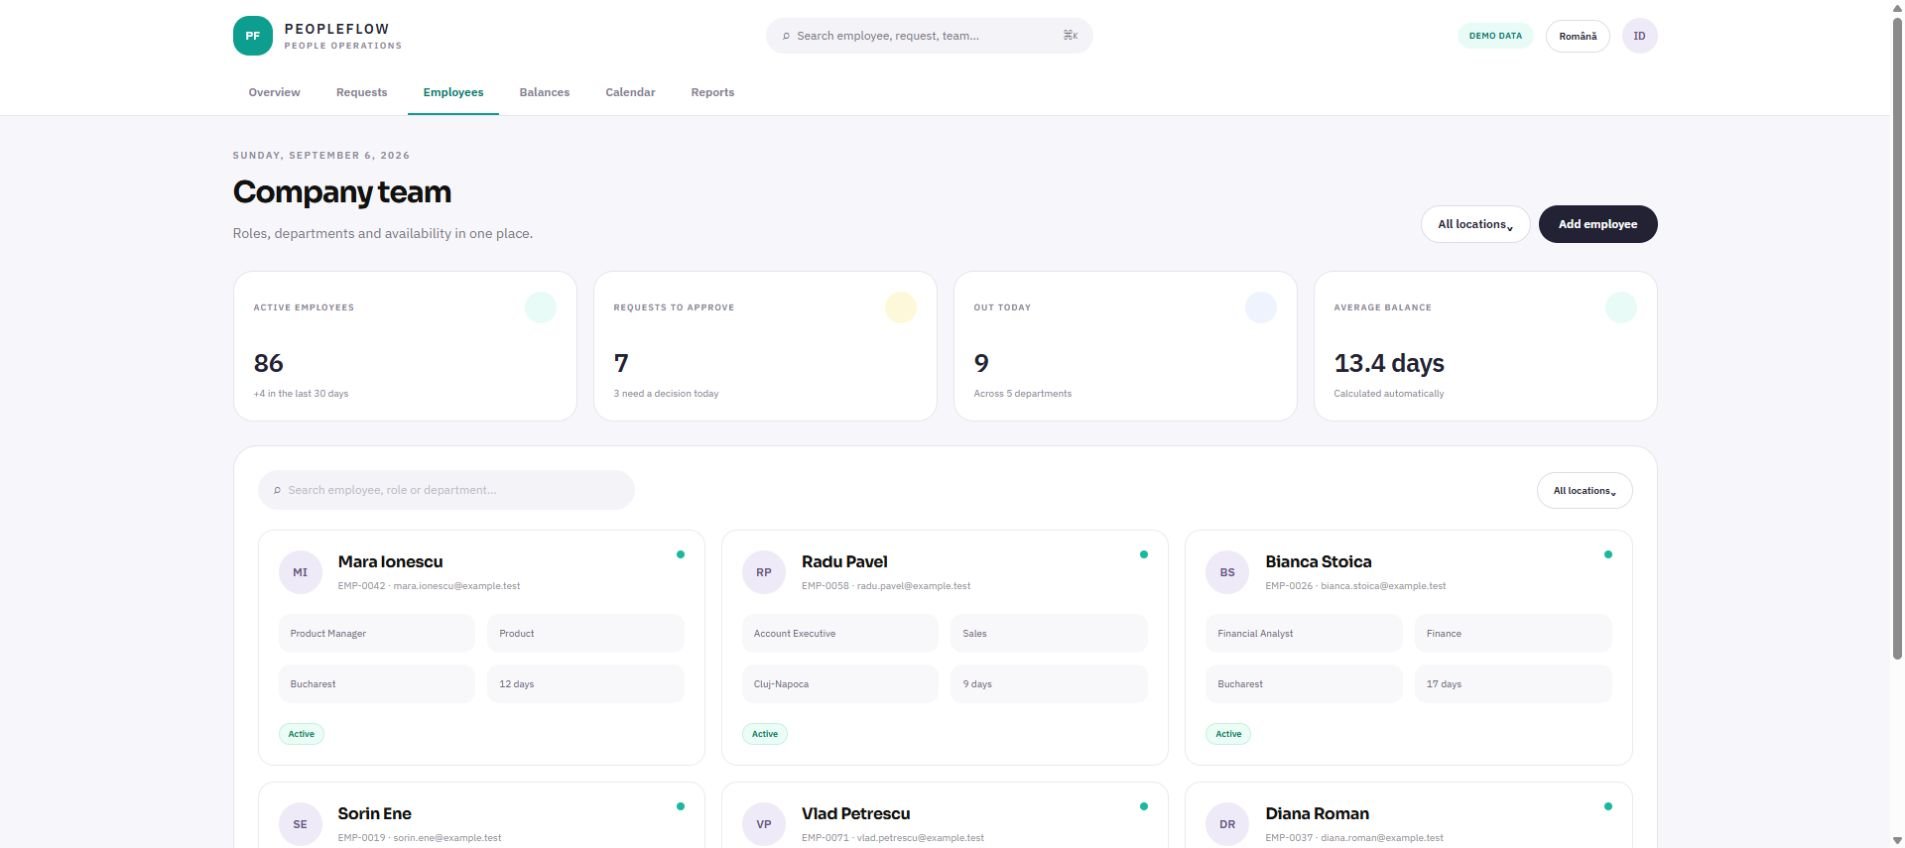Click Sorin Ene's SE avatar
Viewport: 1905px width, 848px height.
pyautogui.click(x=300, y=824)
